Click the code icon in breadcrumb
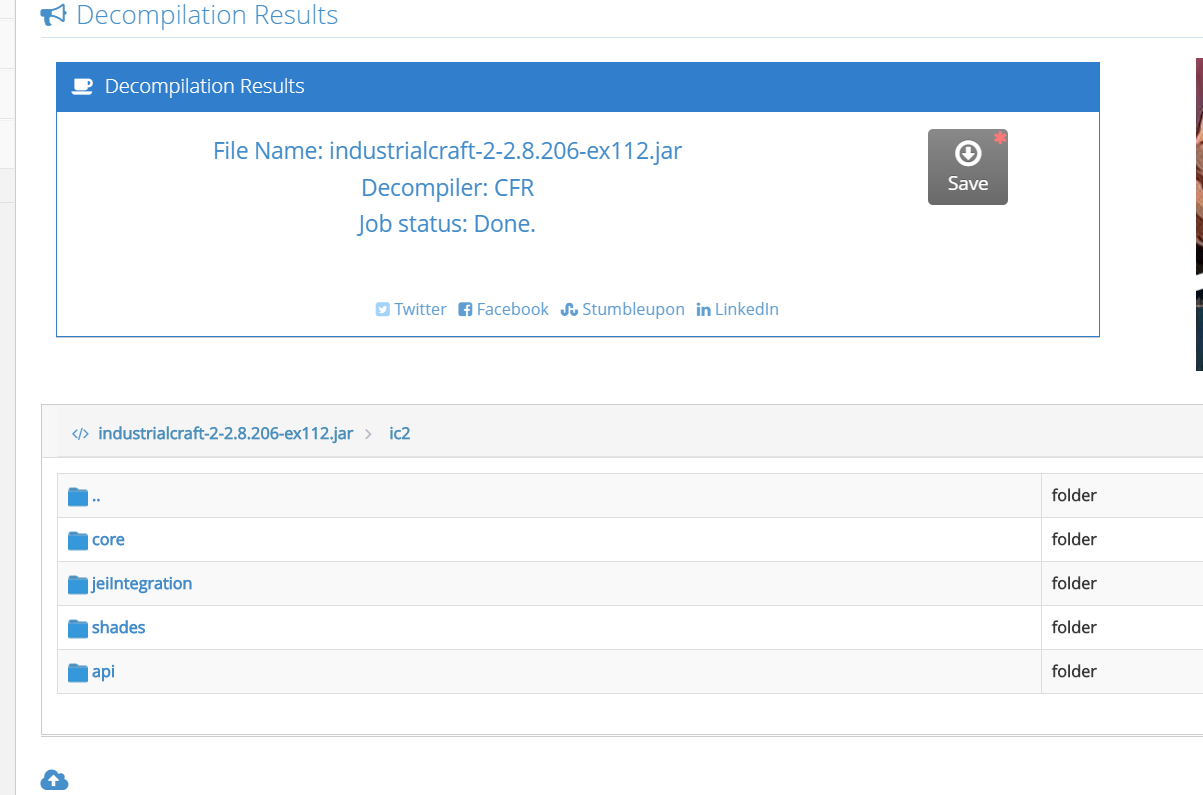The width and height of the screenshot is (1203, 795). pos(80,434)
